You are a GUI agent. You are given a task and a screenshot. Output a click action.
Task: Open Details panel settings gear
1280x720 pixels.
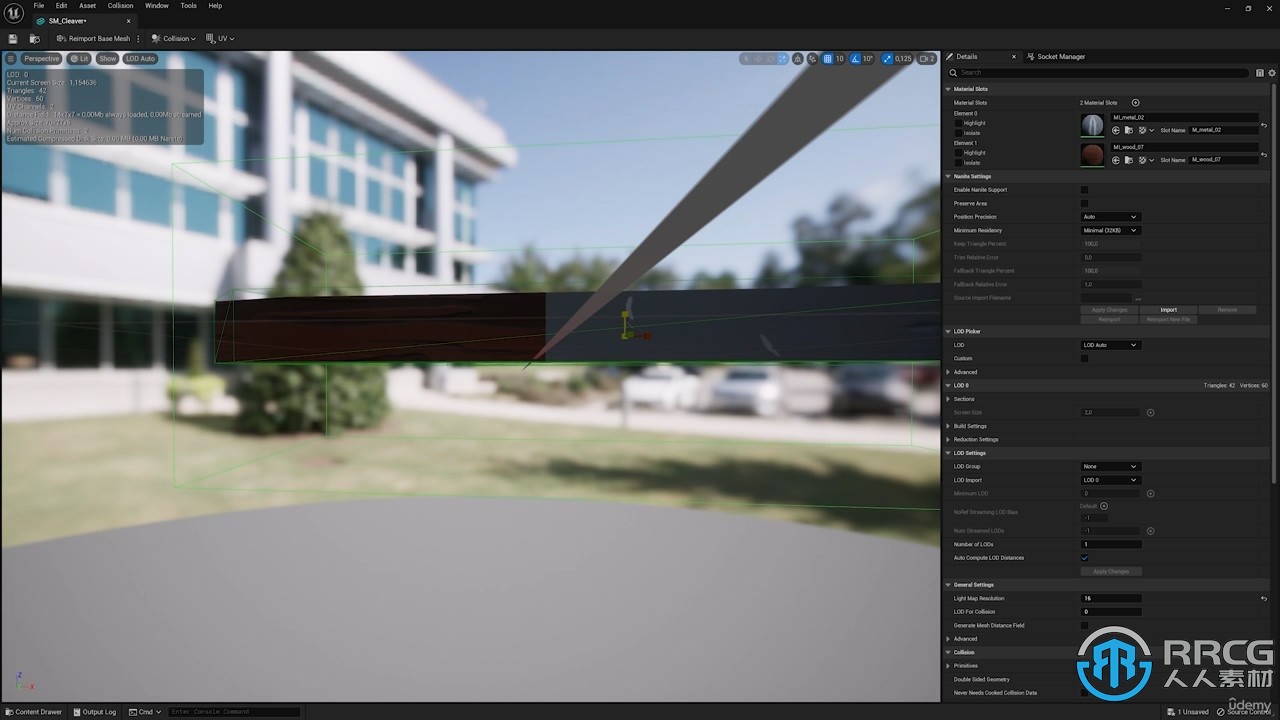pyautogui.click(x=1272, y=73)
